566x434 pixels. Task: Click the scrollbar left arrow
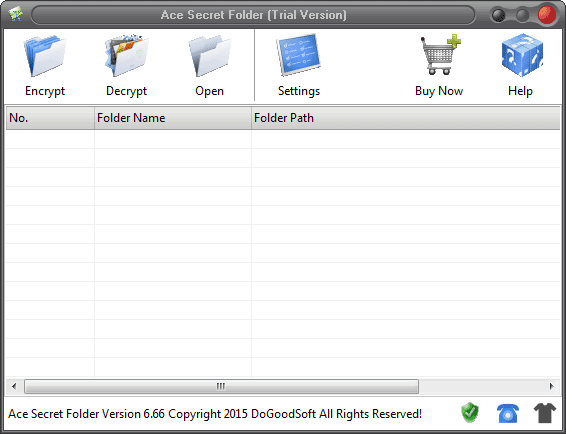tap(14, 386)
